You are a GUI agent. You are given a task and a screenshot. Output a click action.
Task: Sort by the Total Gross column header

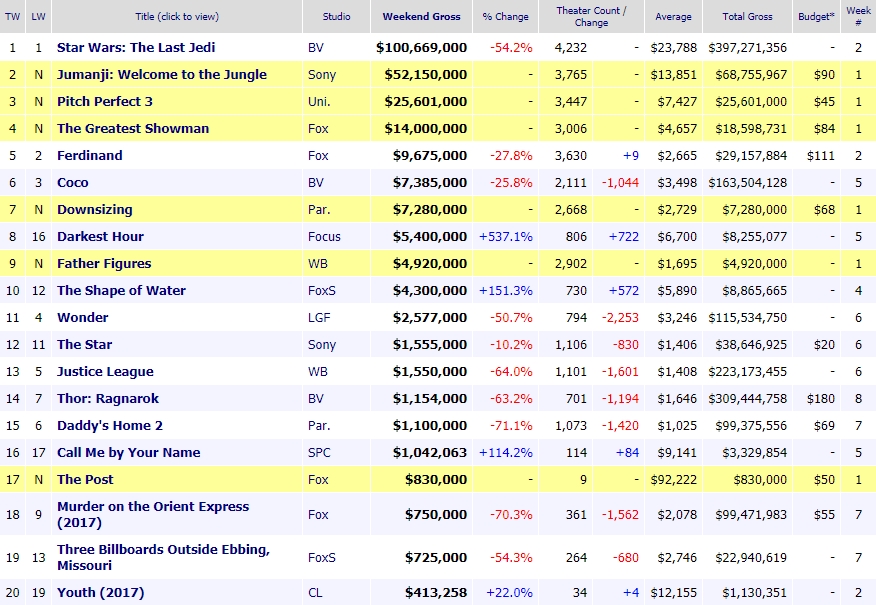(x=748, y=17)
